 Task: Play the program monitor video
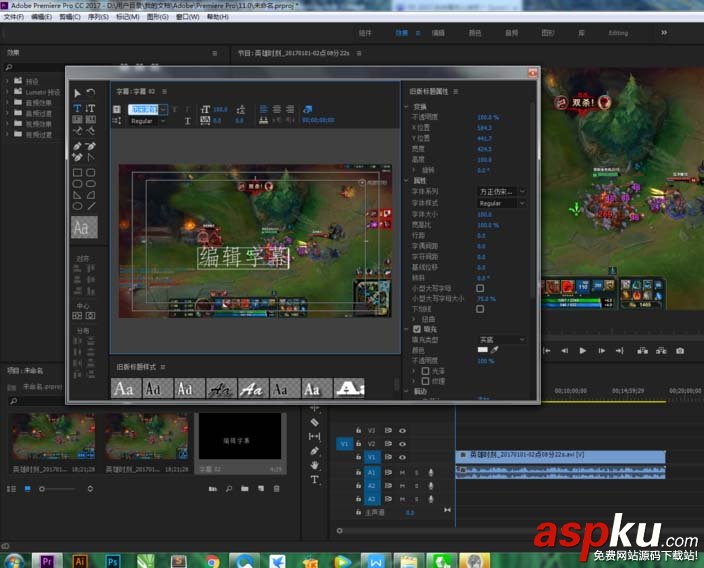[x=582, y=351]
